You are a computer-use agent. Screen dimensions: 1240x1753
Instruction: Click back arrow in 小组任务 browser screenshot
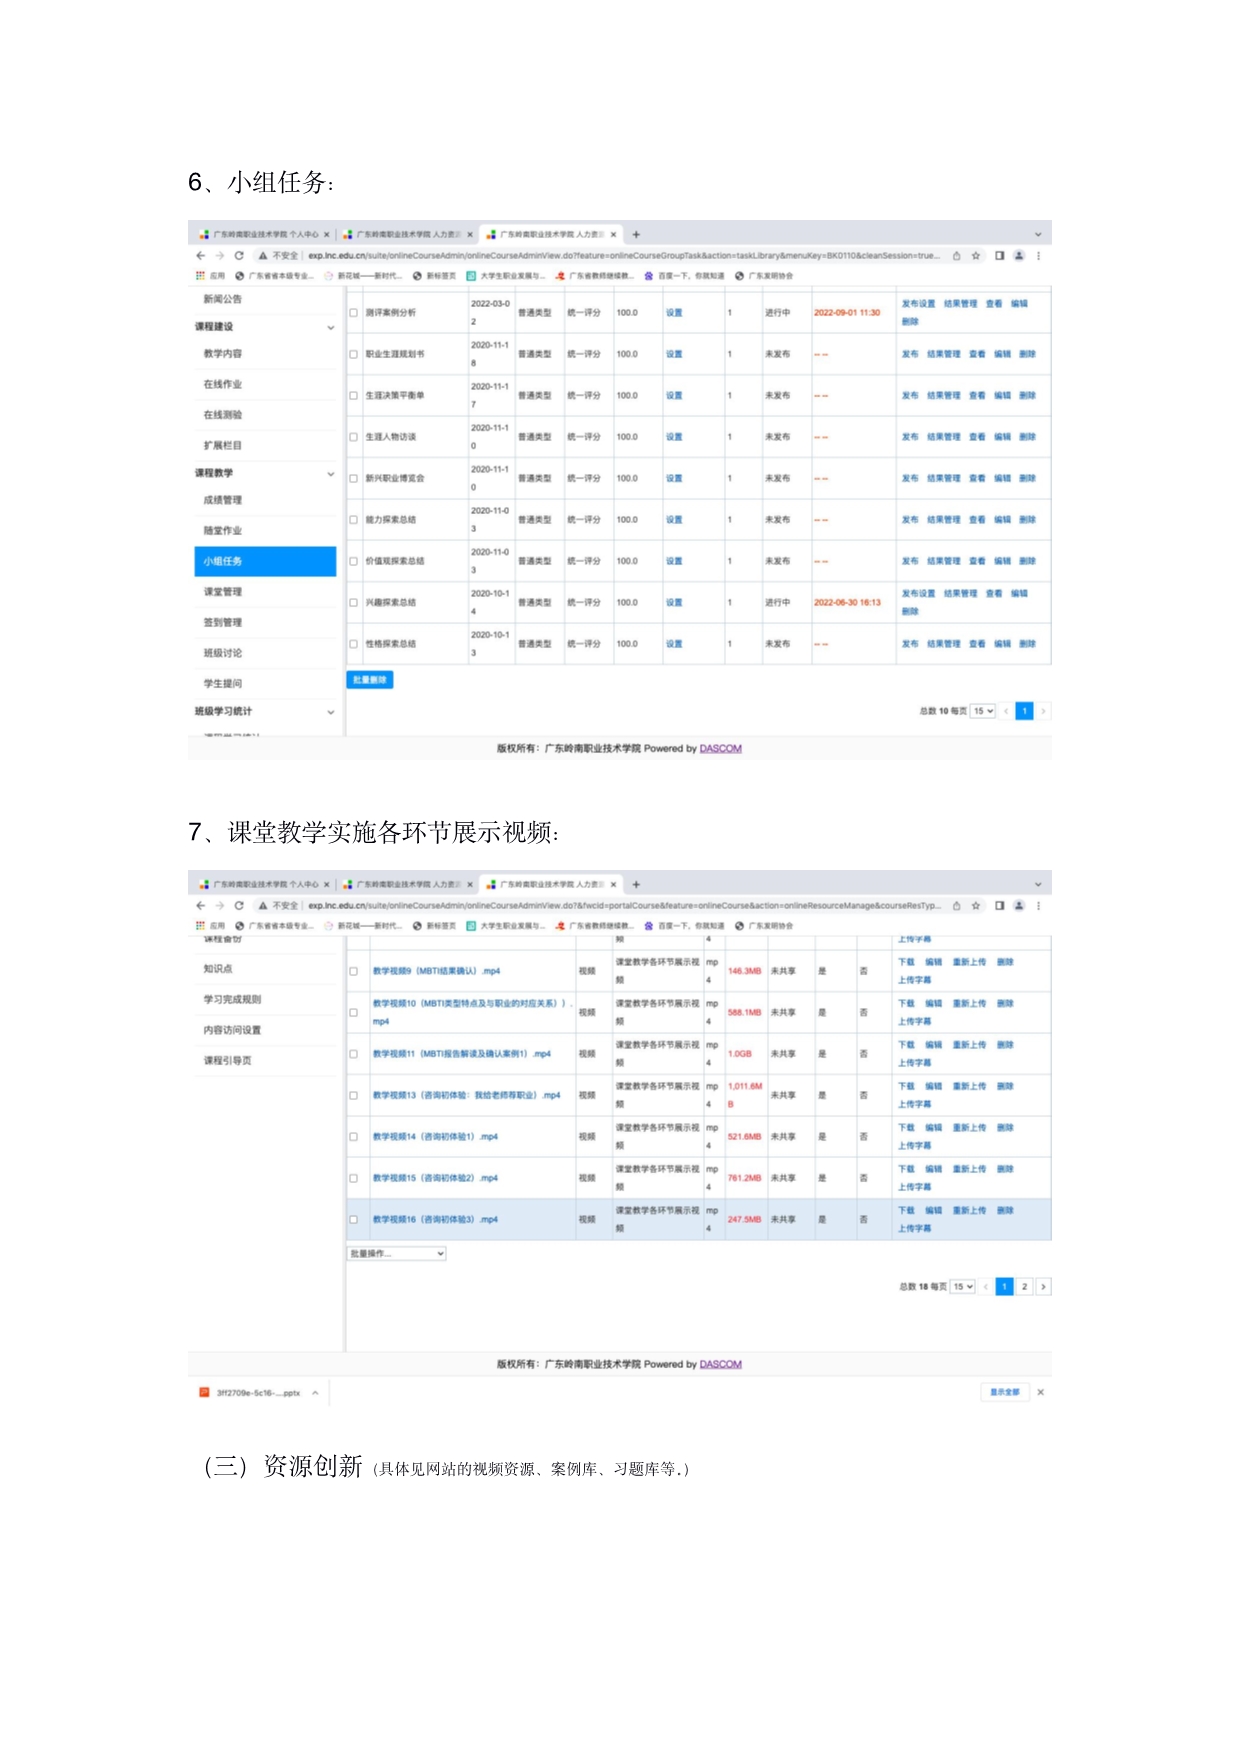(x=201, y=256)
